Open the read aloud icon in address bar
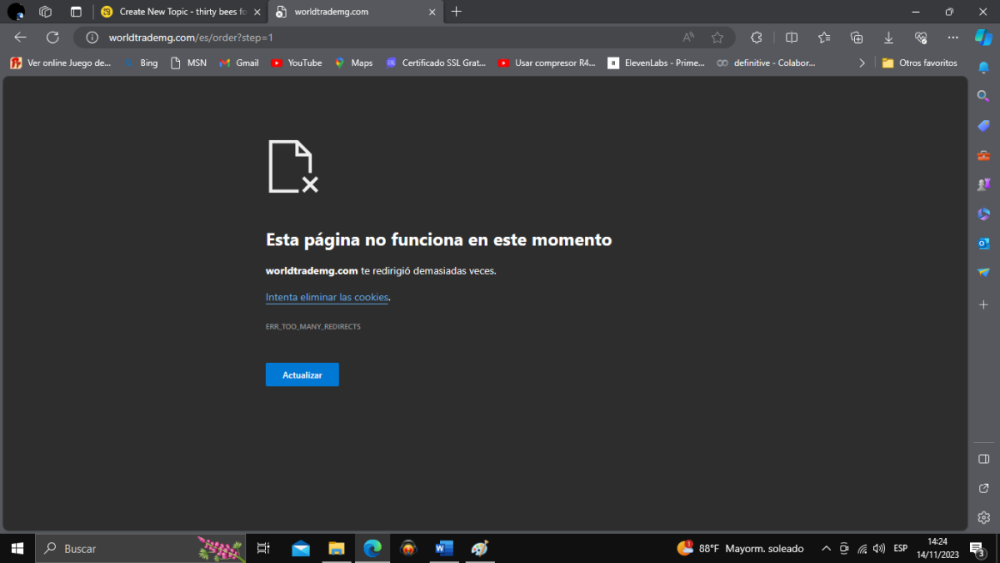1000x563 pixels. (x=688, y=38)
